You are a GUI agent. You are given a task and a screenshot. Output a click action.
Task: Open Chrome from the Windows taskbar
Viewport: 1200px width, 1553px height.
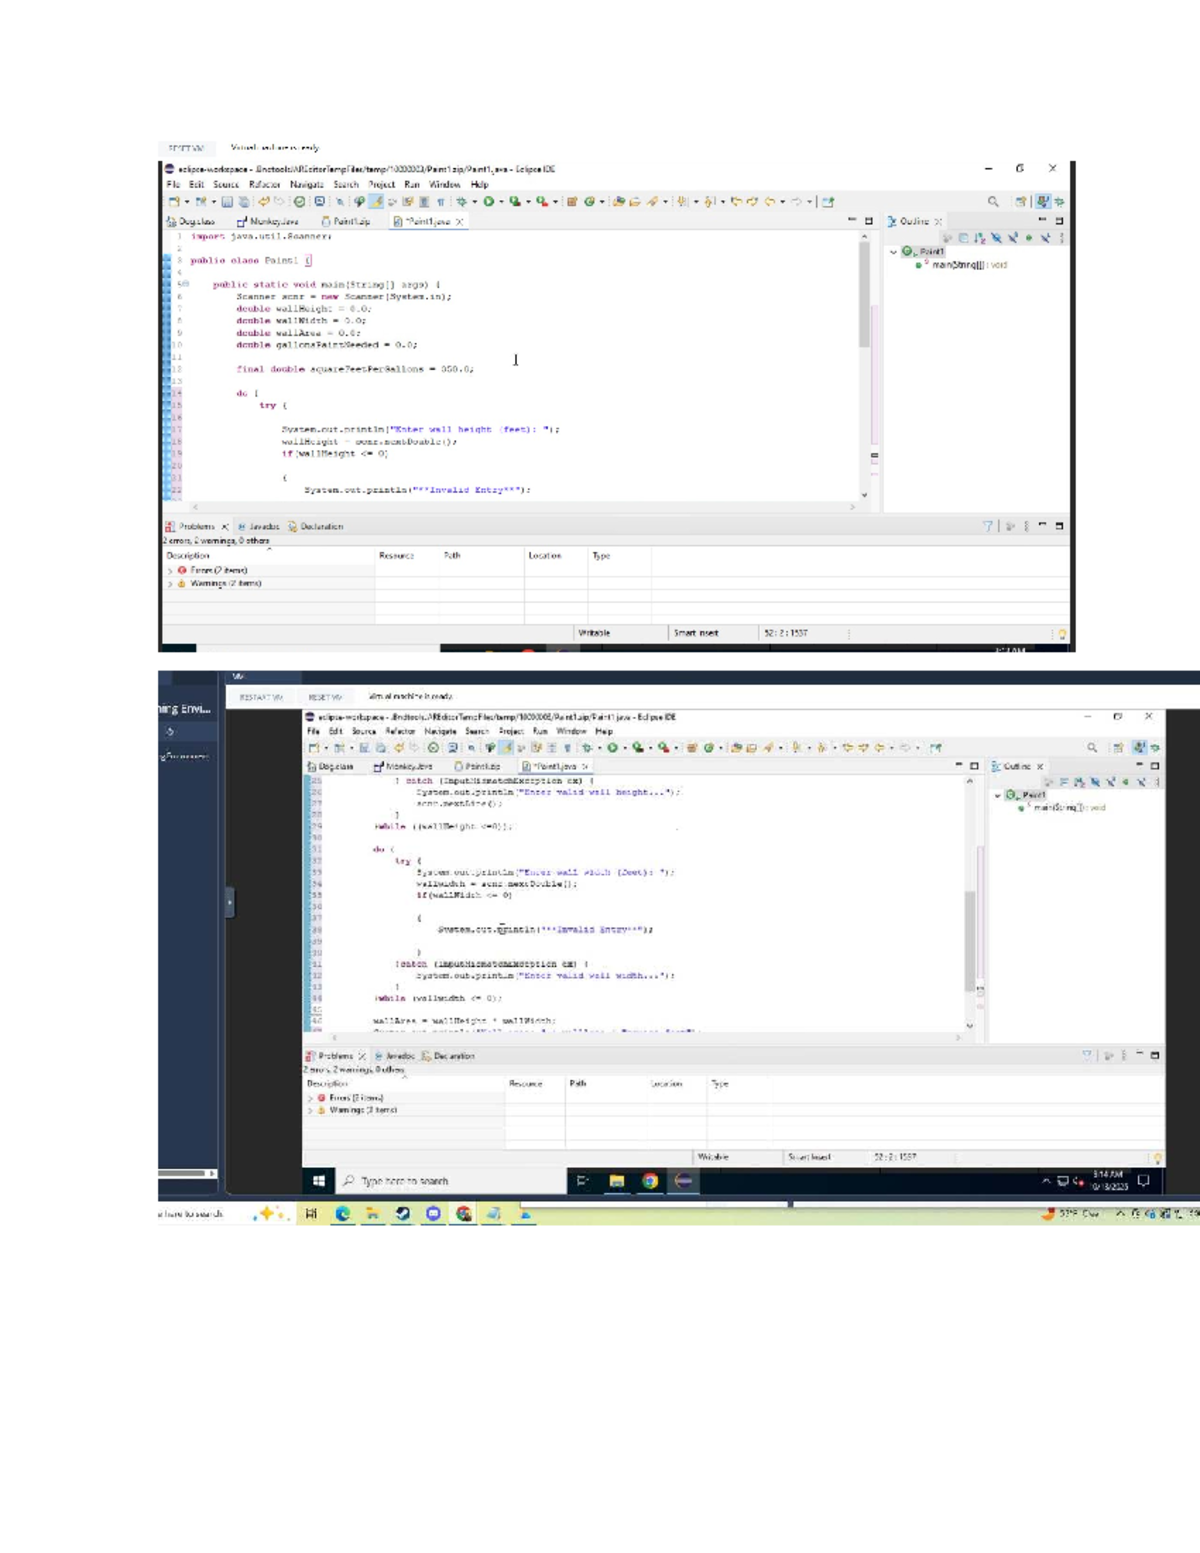coord(650,1181)
